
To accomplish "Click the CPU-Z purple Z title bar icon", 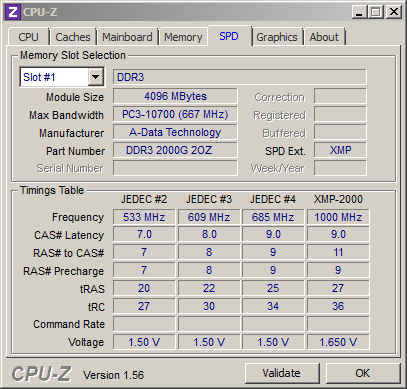I will click(13, 12).
